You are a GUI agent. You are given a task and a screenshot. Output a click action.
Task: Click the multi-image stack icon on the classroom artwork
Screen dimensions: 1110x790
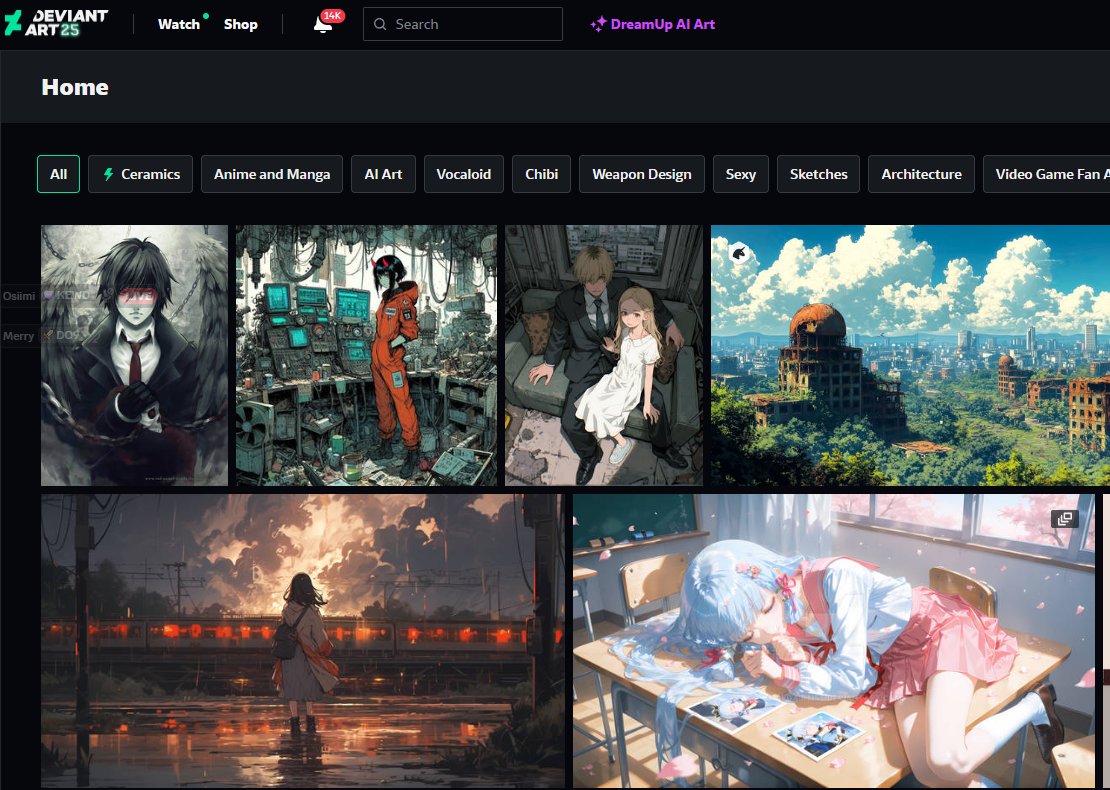click(1064, 519)
